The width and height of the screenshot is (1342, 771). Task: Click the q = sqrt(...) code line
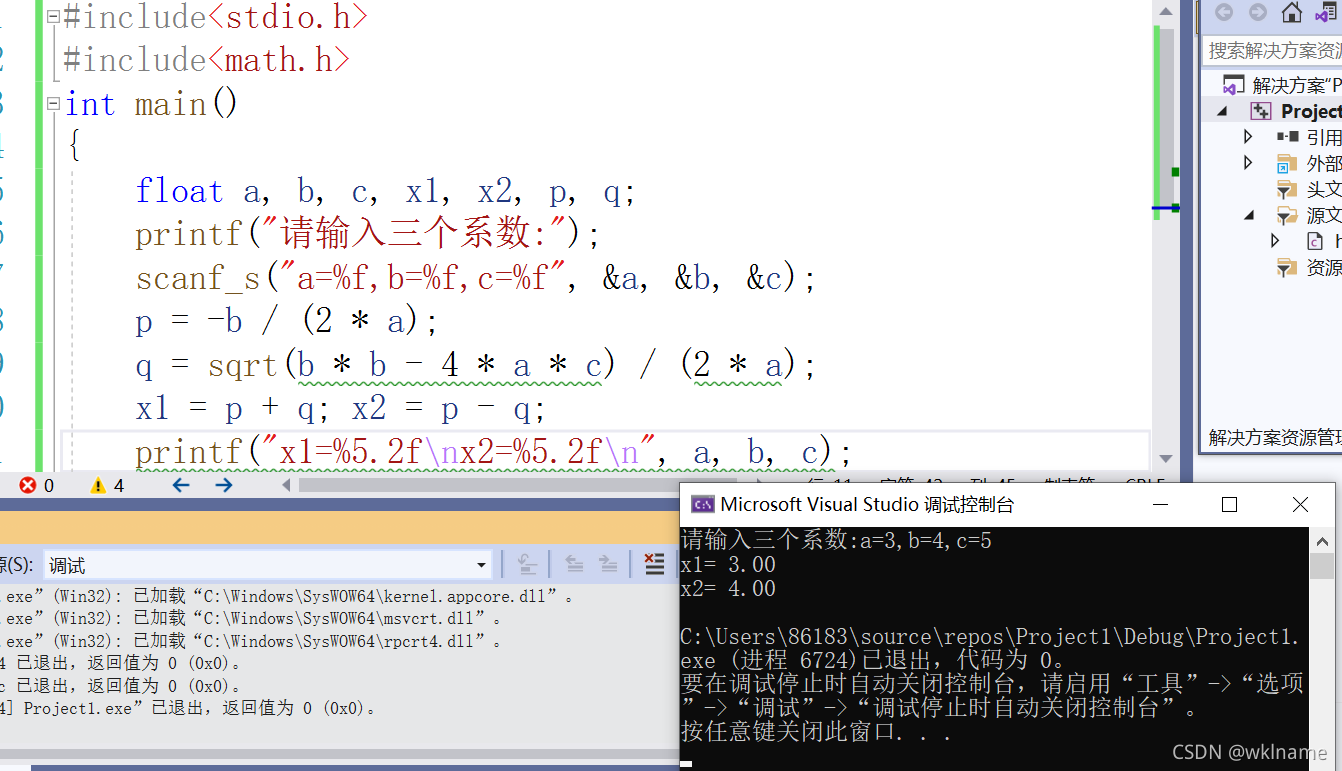tap(476, 366)
